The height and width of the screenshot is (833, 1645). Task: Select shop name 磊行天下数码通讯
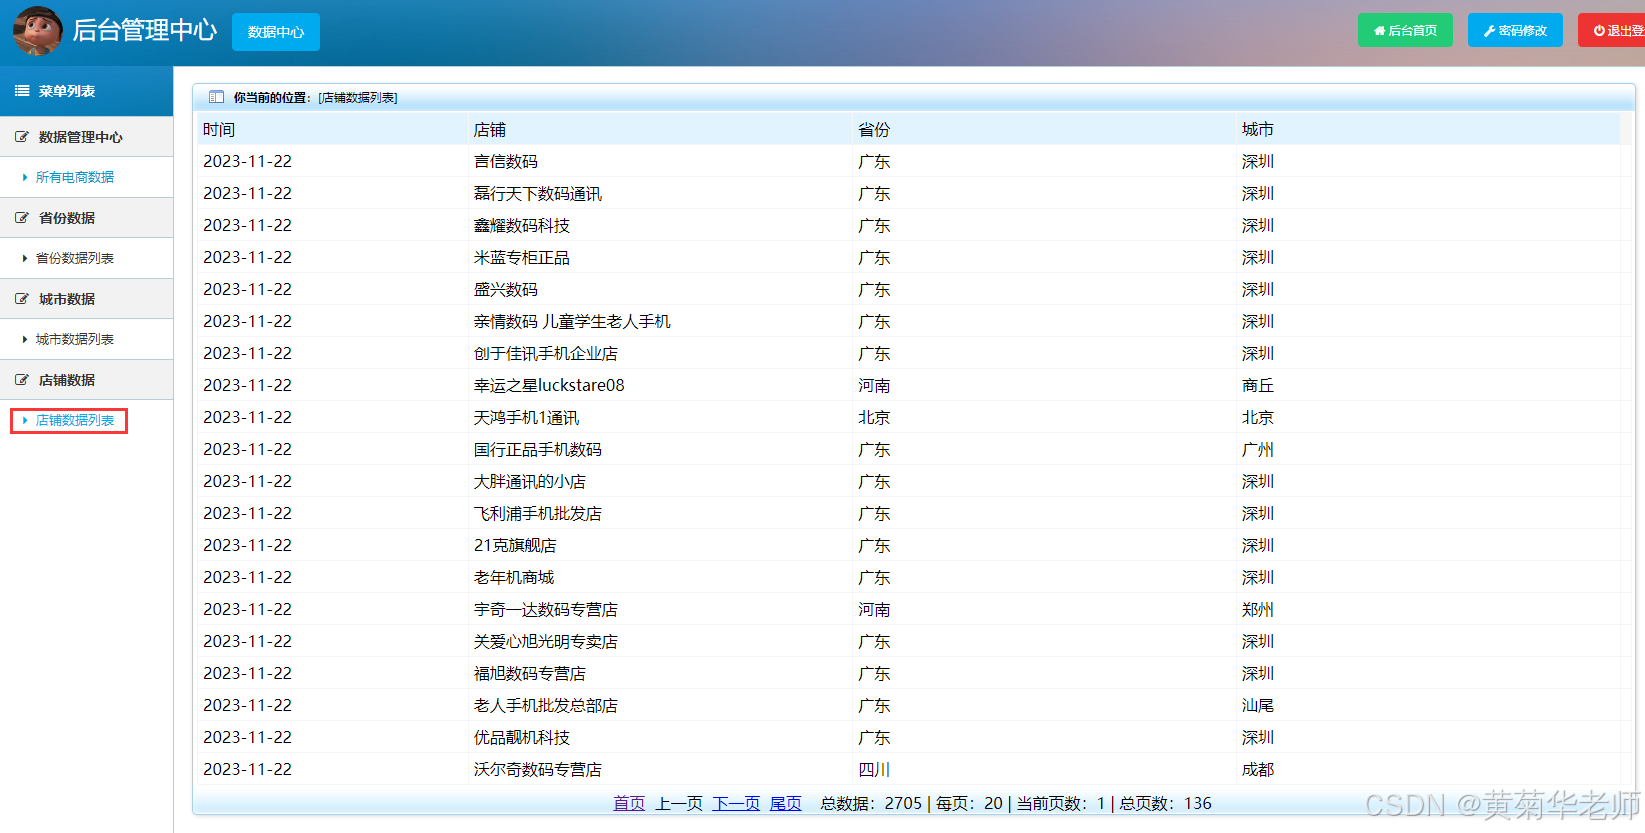[x=538, y=193]
